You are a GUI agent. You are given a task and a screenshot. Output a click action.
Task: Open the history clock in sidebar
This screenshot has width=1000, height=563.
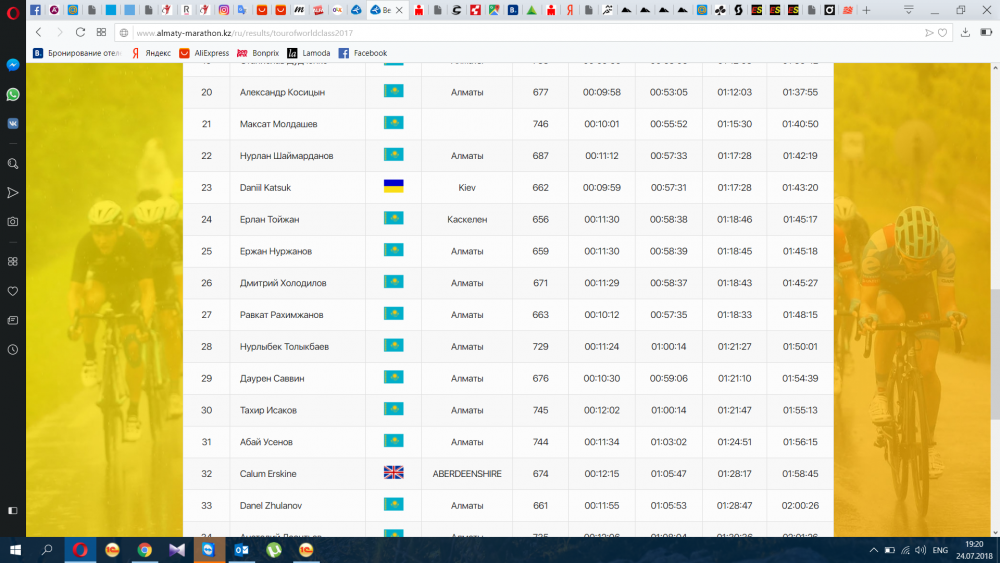click(x=13, y=350)
